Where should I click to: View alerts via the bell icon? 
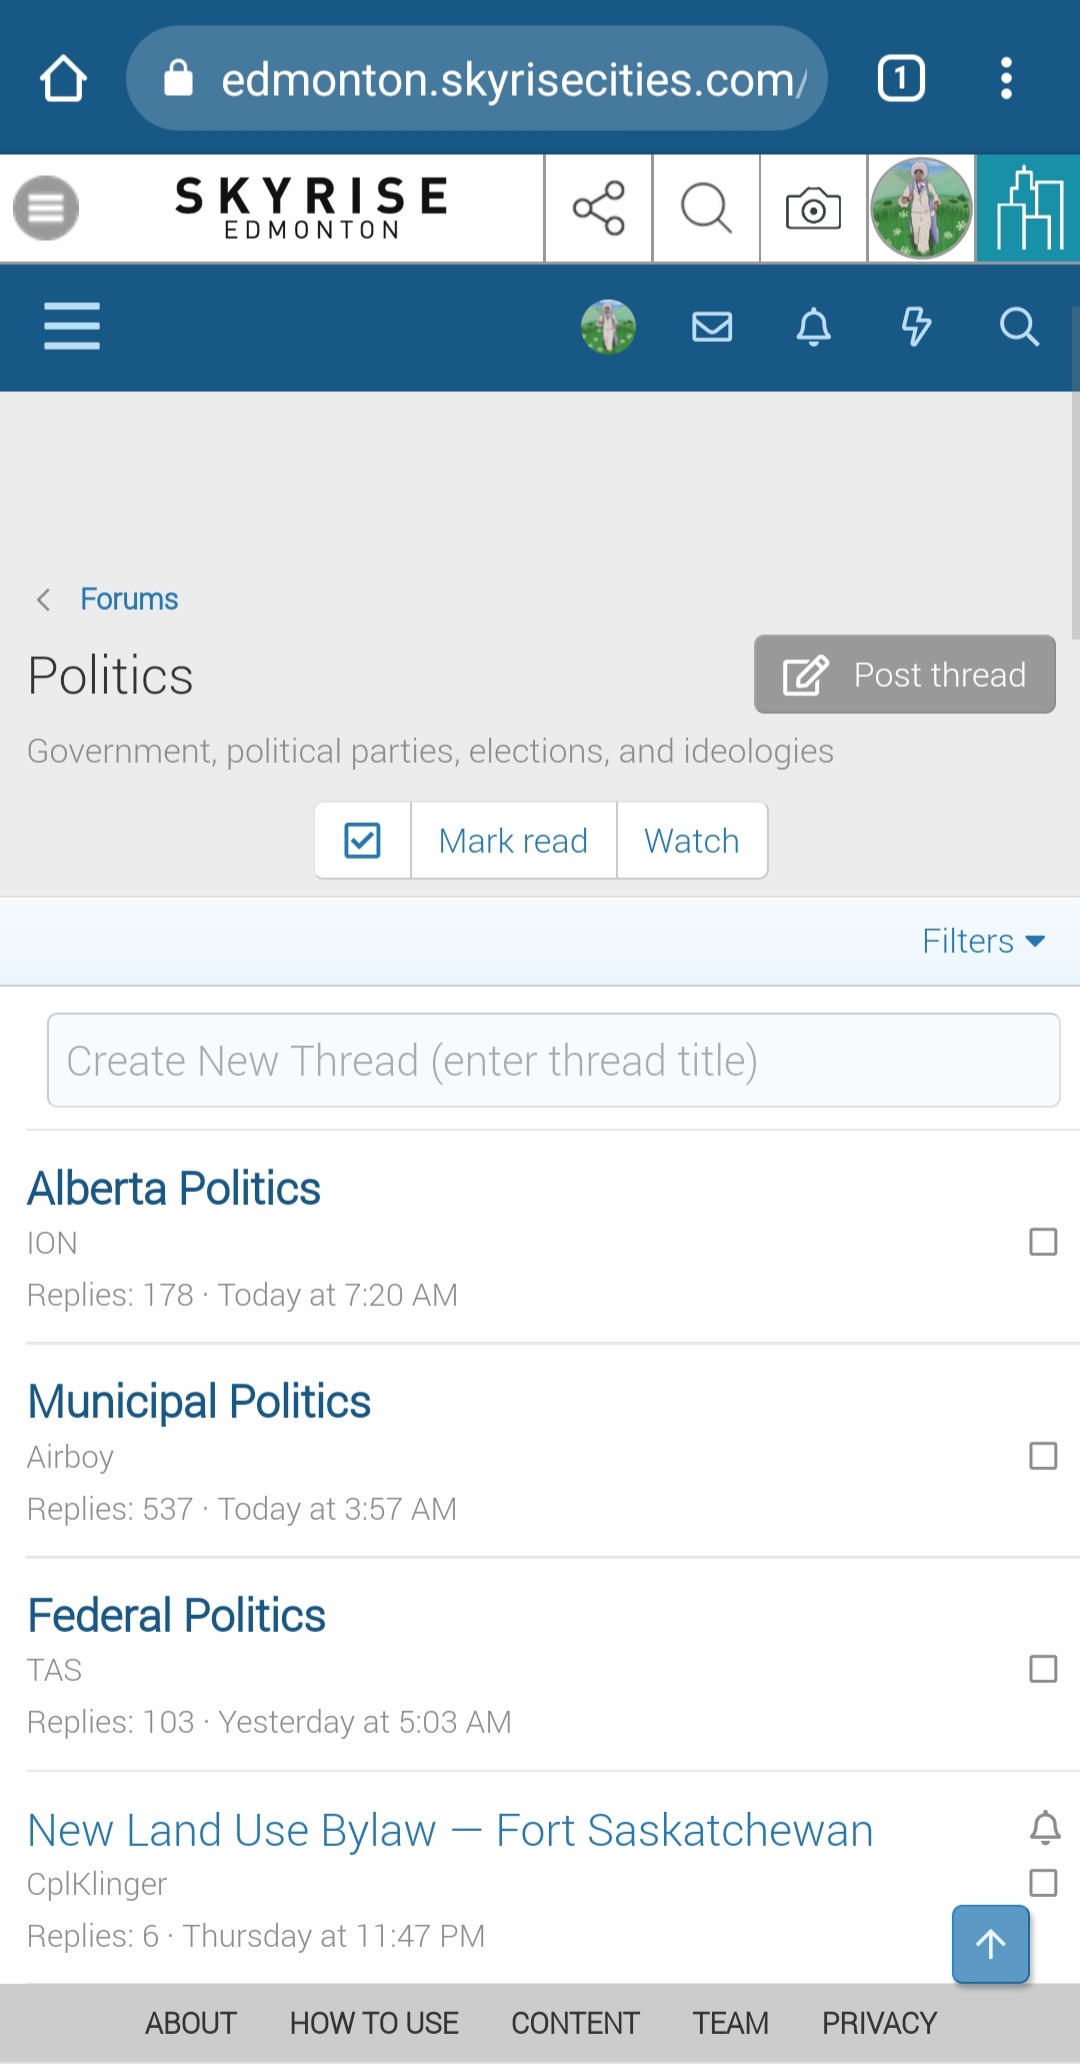814,327
